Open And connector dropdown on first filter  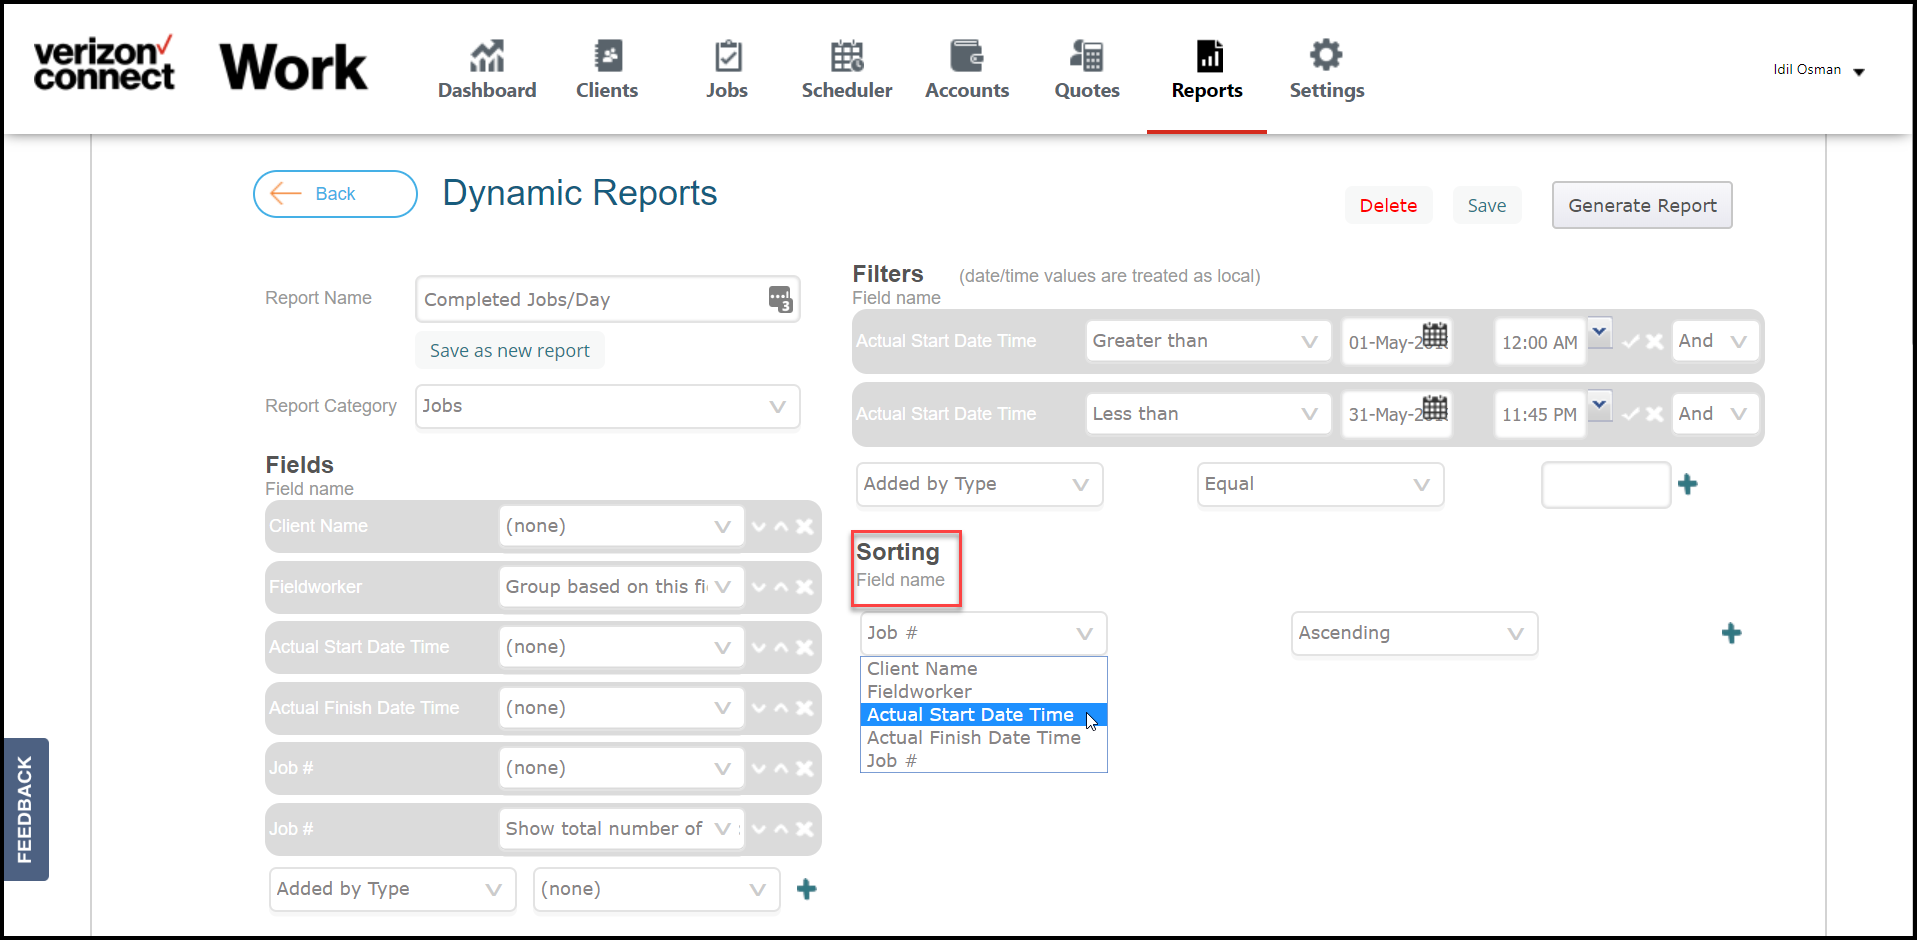coord(1715,341)
